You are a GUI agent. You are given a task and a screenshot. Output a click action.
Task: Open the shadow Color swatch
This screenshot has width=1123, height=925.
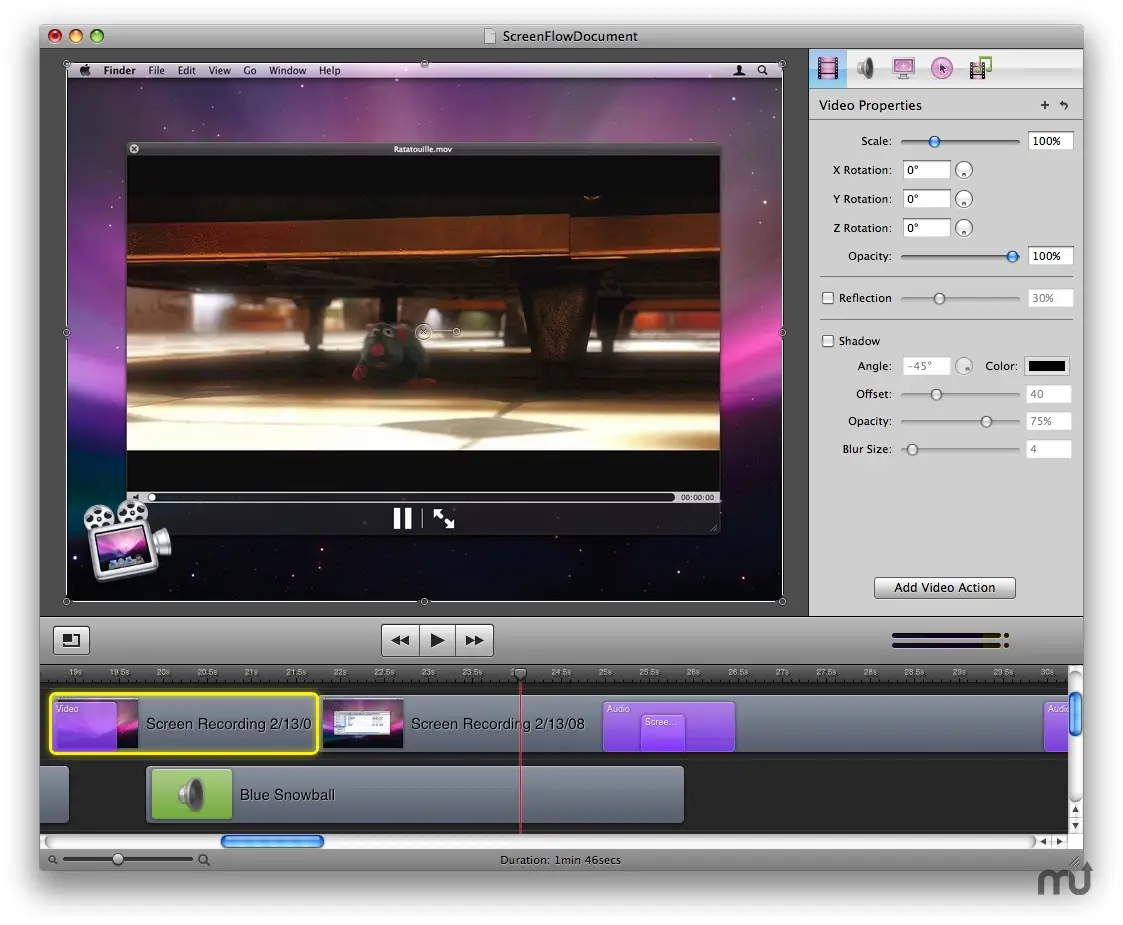coord(1046,367)
